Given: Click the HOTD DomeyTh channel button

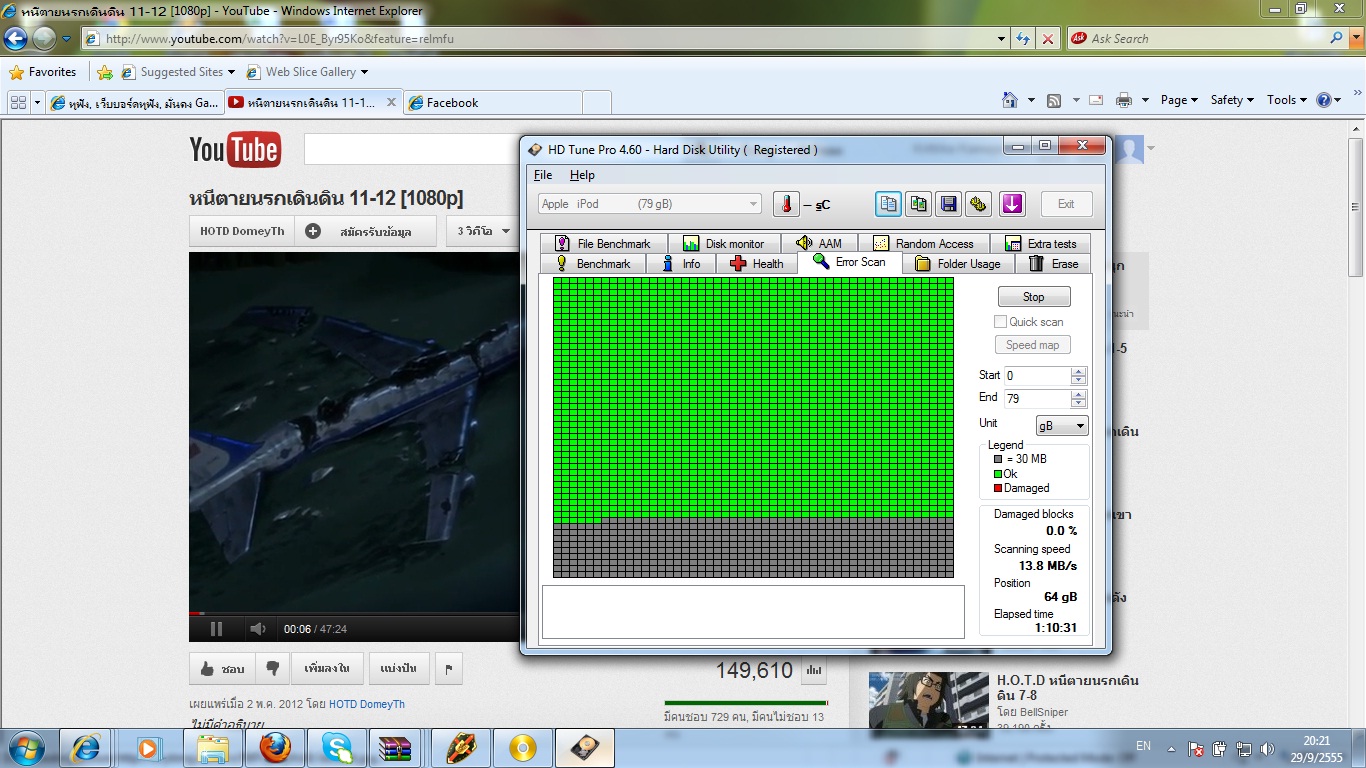Looking at the screenshot, I should click(242, 231).
